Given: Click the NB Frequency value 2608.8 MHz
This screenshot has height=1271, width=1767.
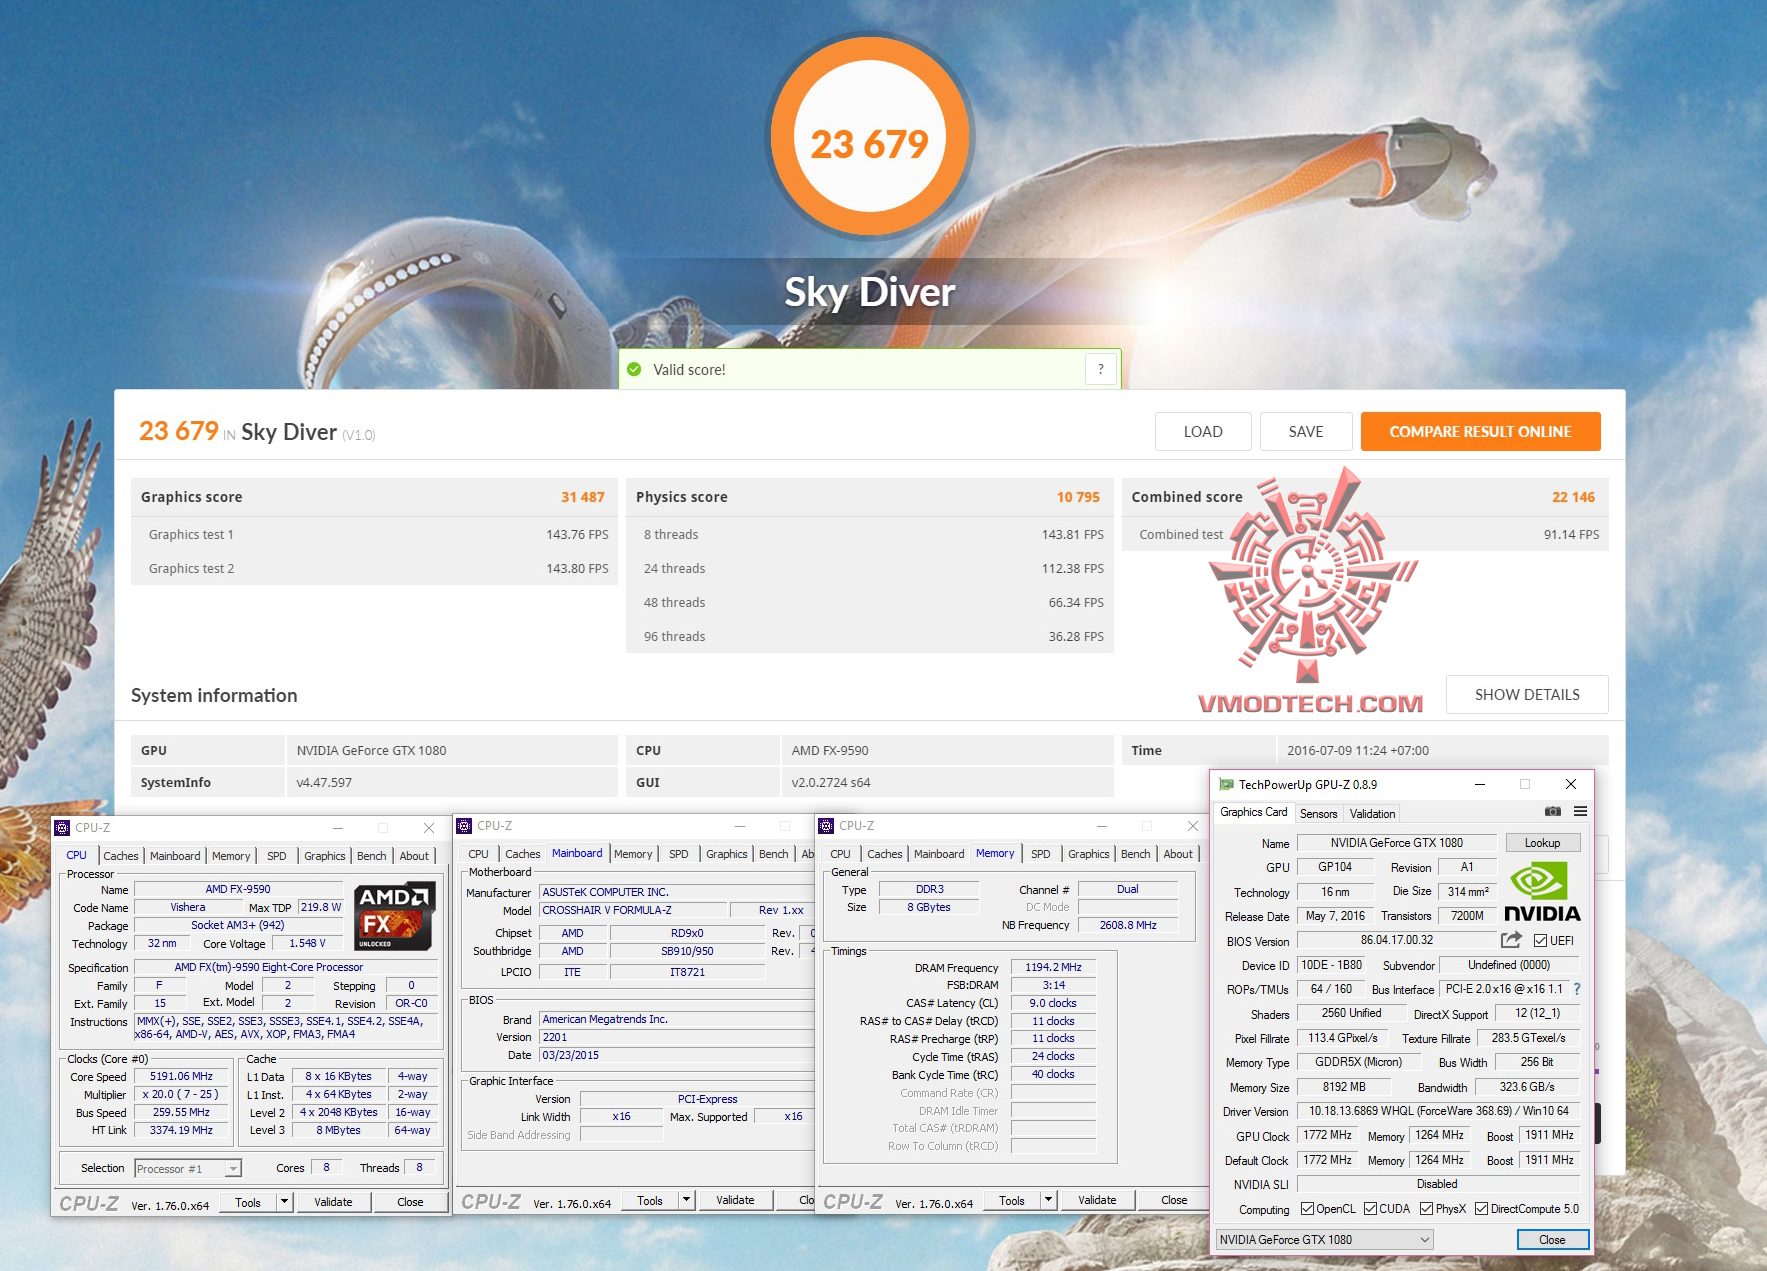Looking at the screenshot, I should pos(1128,925).
